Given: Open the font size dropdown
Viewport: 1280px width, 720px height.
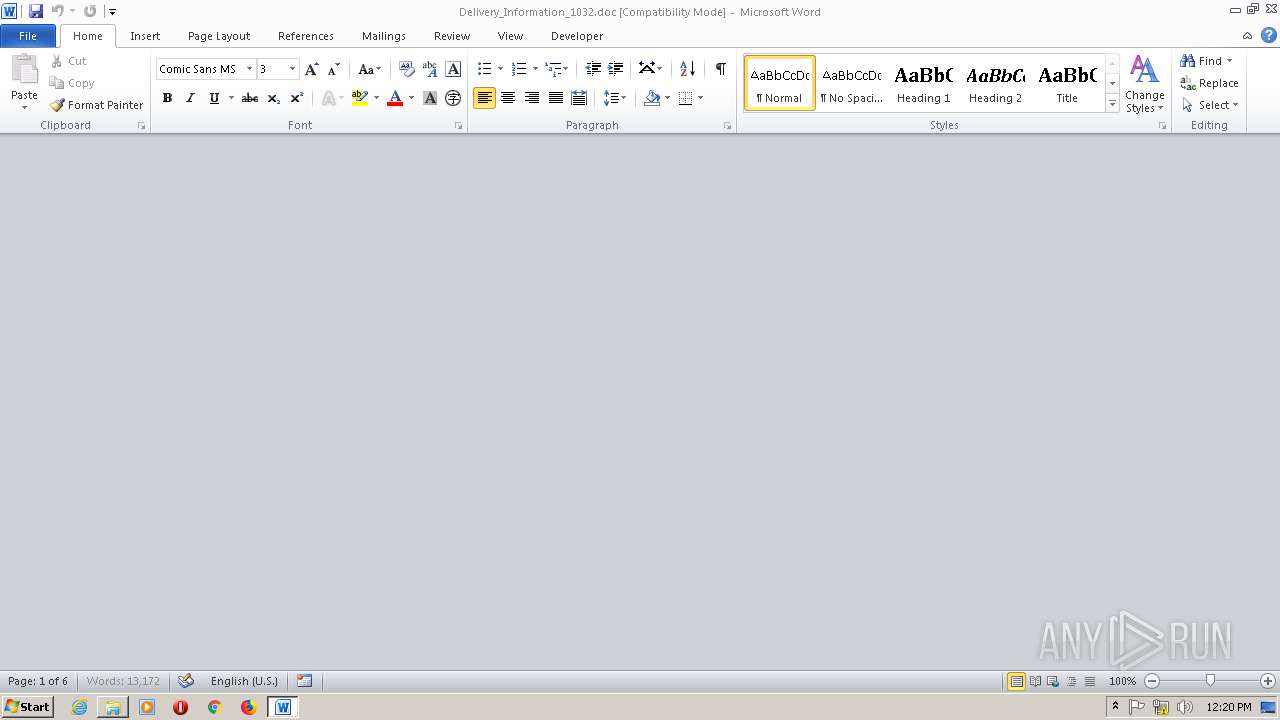Looking at the screenshot, I should click(x=292, y=69).
